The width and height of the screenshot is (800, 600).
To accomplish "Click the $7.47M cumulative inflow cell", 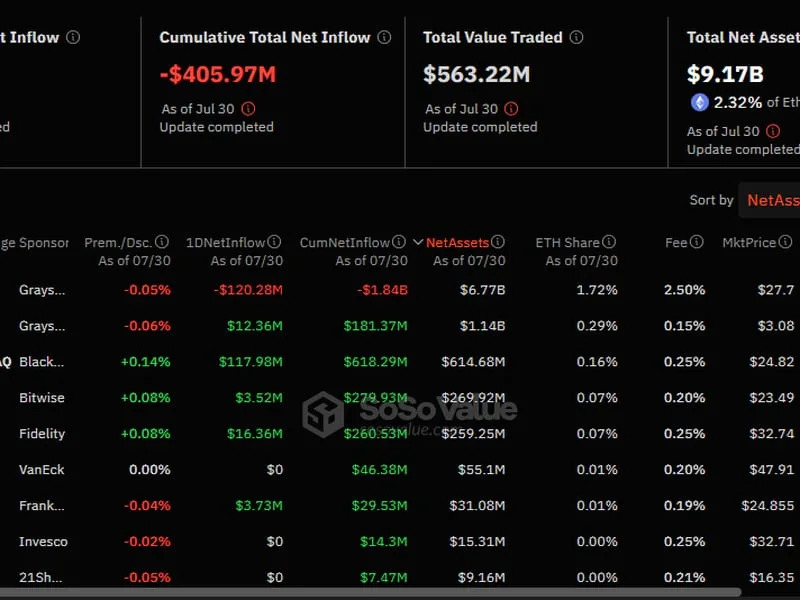I will (x=384, y=577).
